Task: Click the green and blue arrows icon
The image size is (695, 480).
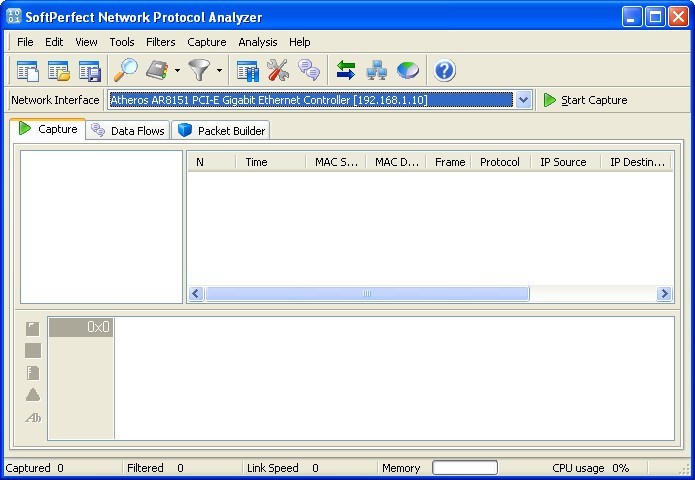Action: [346, 70]
